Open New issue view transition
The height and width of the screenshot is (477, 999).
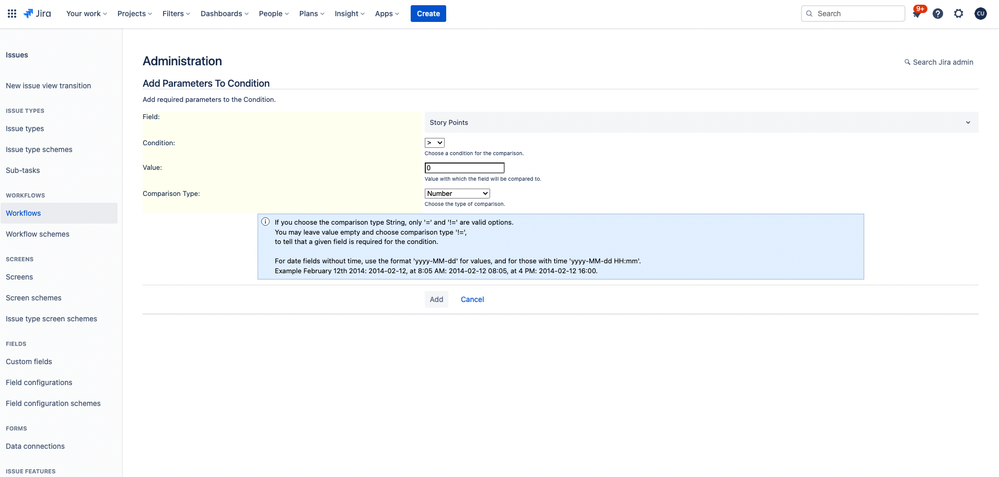(48, 86)
